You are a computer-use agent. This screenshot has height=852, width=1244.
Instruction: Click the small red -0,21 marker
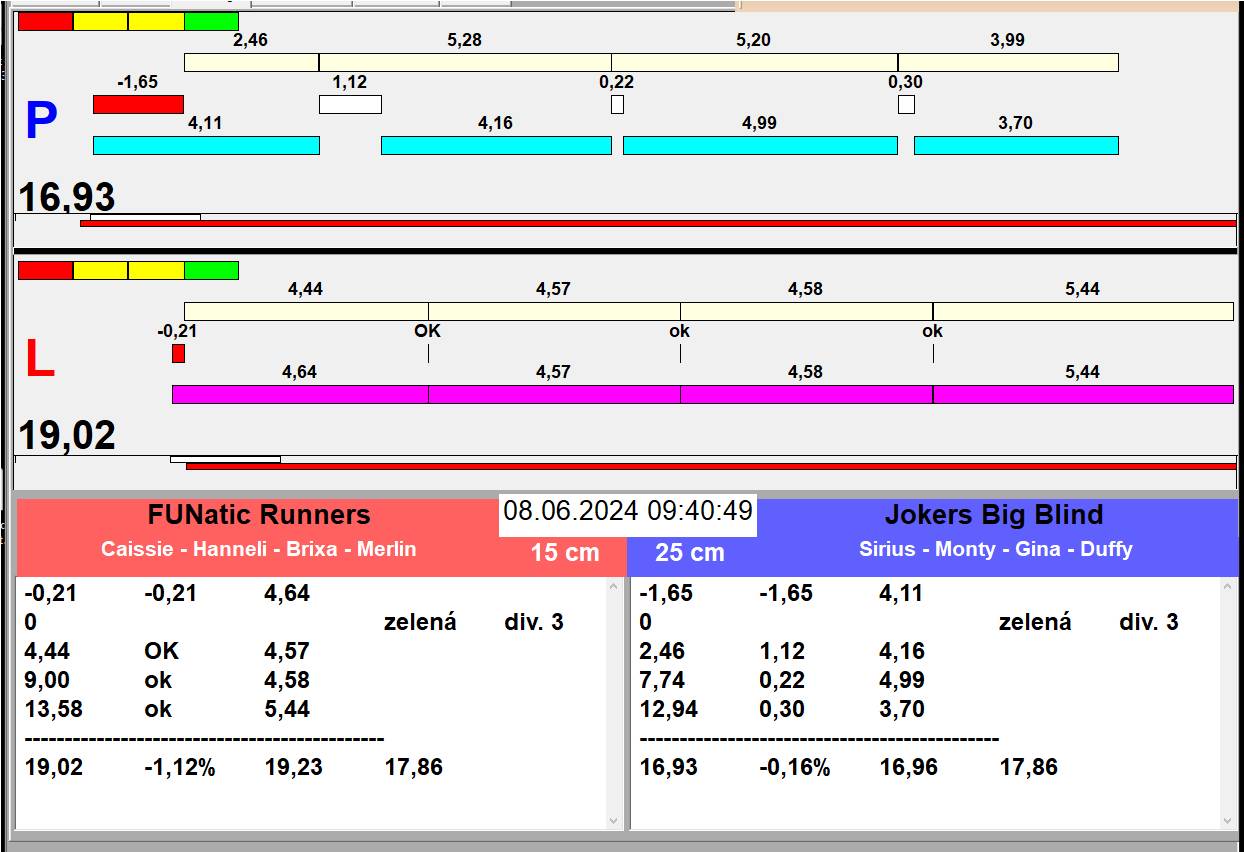click(x=178, y=353)
